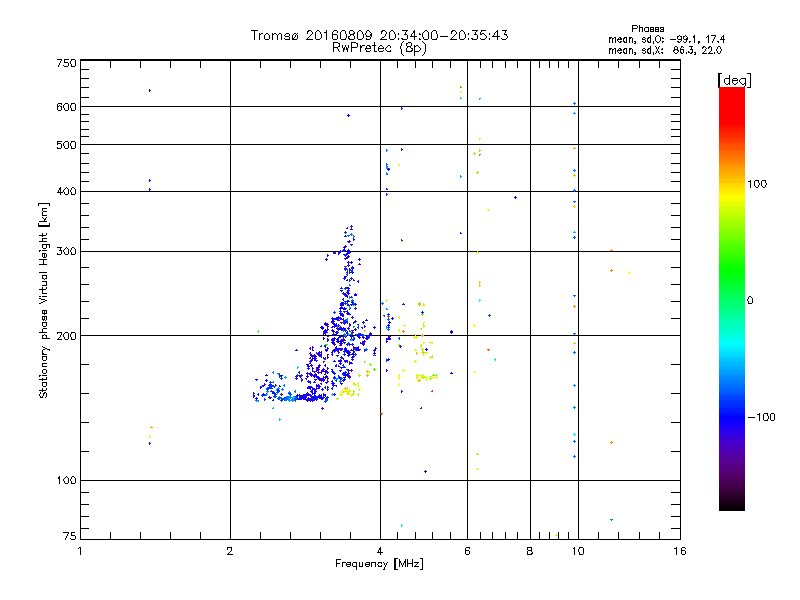Screen dimensions: 800x600
Task: Click the x-axis tick label '6'
Action: point(467,551)
